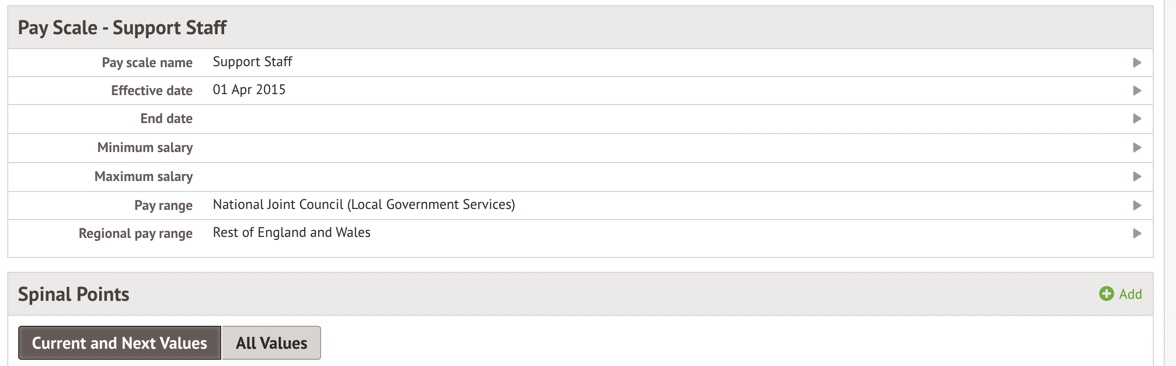Click the Rest of England and Wales value
Viewport: 1176px width, 366px height.
[291, 232]
